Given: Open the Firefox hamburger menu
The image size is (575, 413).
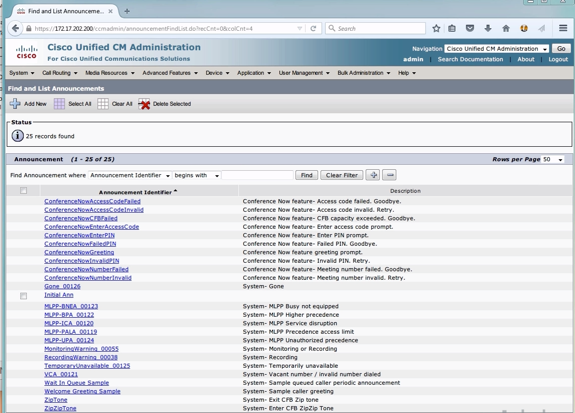Looking at the screenshot, I should pos(563,28).
